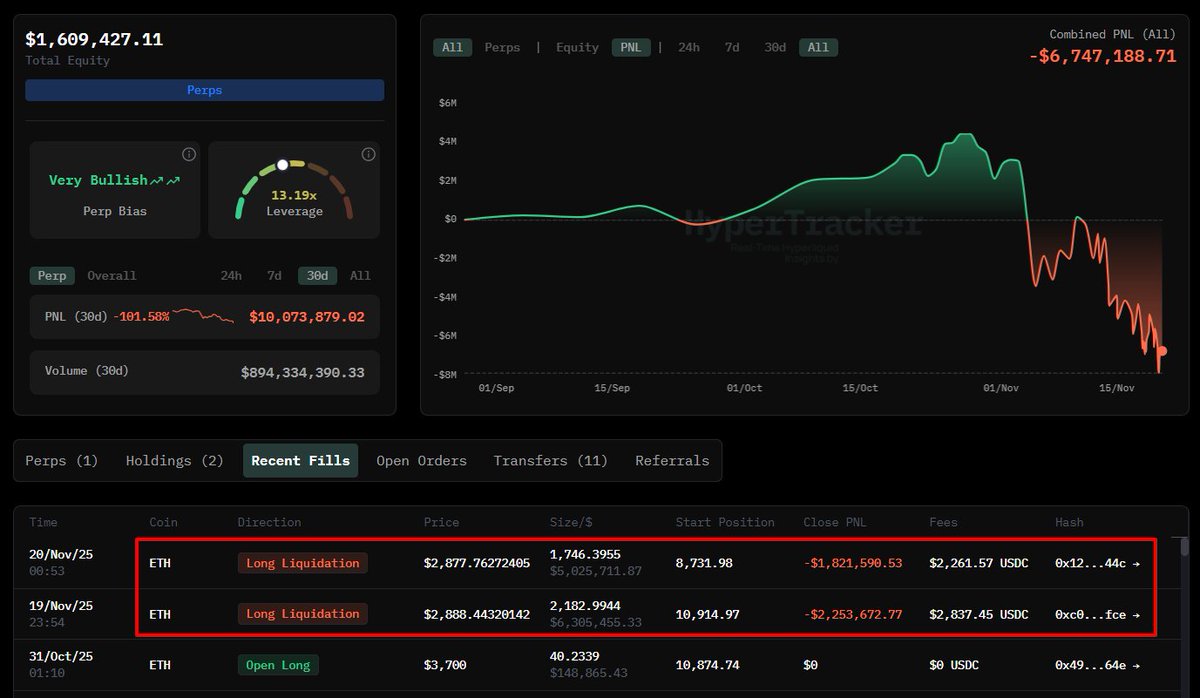Choose 30d range above the chart
The width and height of the screenshot is (1200, 698).
pyautogui.click(x=775, y=47)
